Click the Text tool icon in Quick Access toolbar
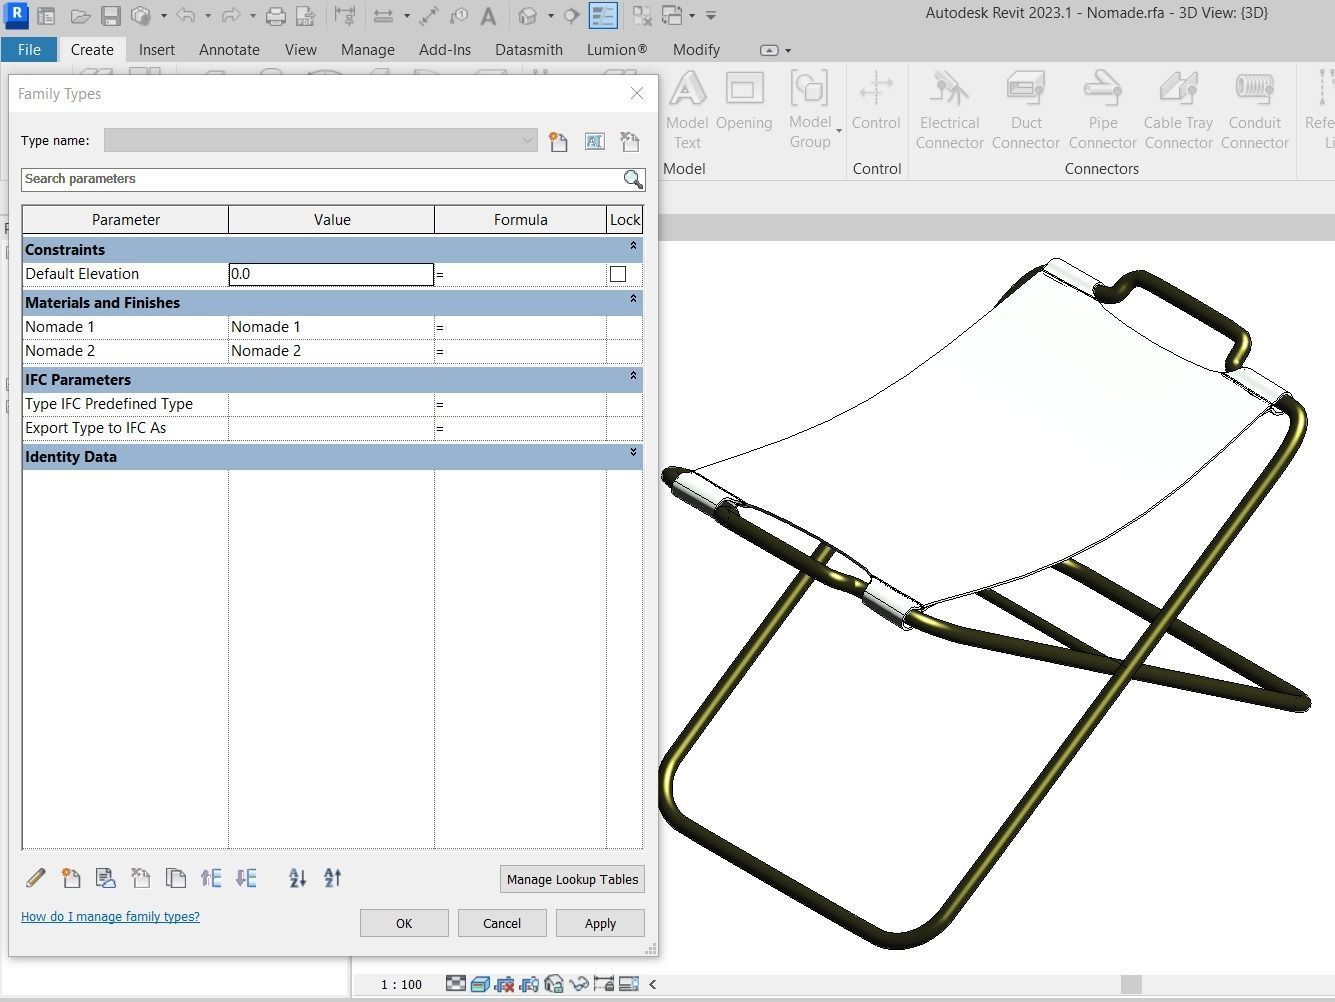Image resolution: width=1335 pixels, height=1002 pixels. coord(488,16)
